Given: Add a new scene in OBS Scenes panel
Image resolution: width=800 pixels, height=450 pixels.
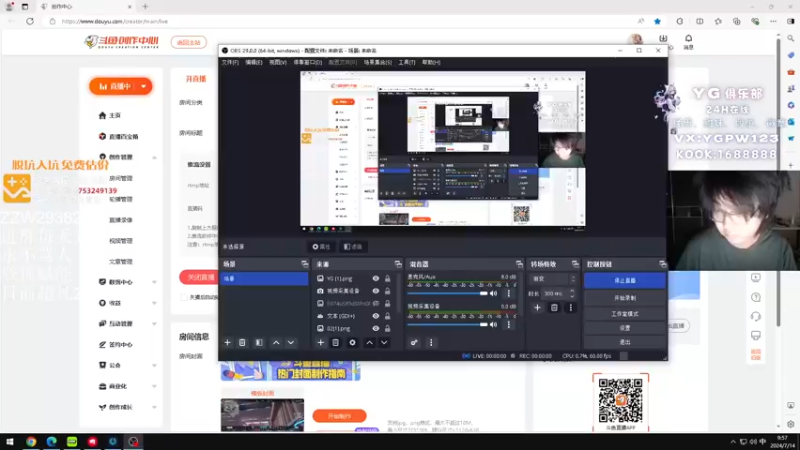Looking at the screenshot, I should pos(228,343).
